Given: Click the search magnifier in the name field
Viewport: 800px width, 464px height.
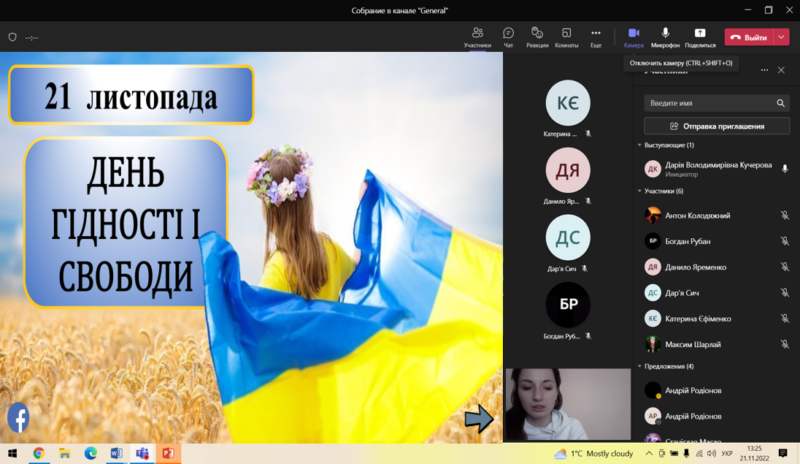Looking at the screenshot, I should click(781, 103).
